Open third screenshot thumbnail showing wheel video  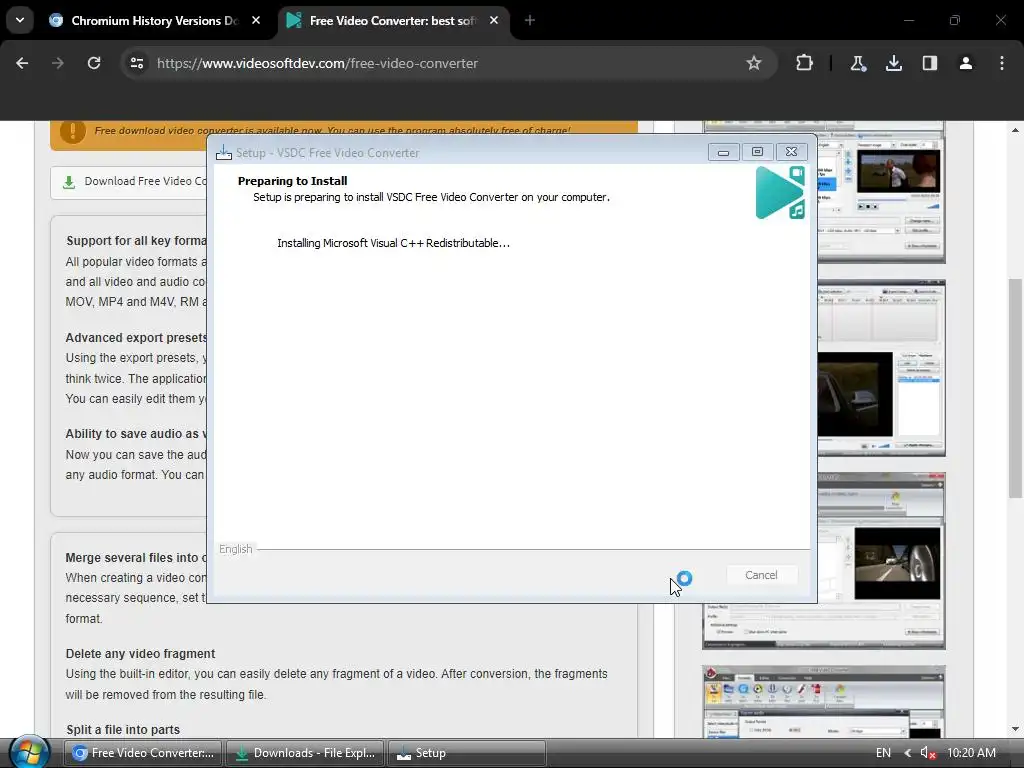click(x=881, y=560)
